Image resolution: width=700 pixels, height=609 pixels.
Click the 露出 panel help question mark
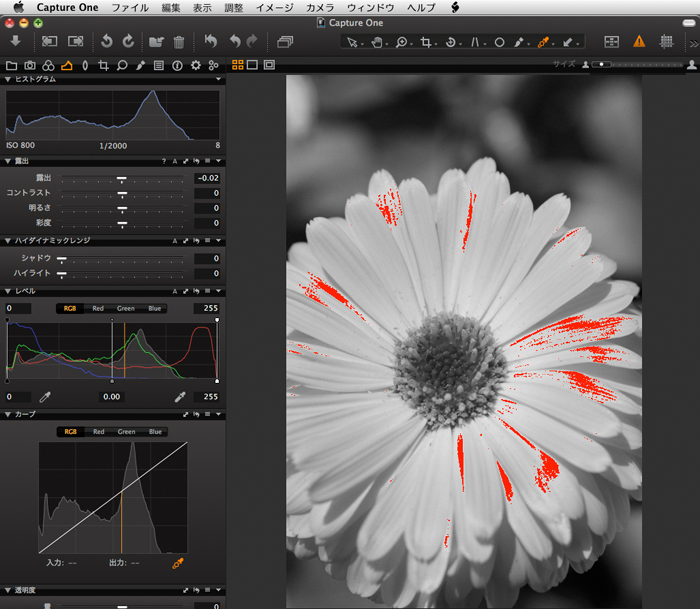point(164,161)
